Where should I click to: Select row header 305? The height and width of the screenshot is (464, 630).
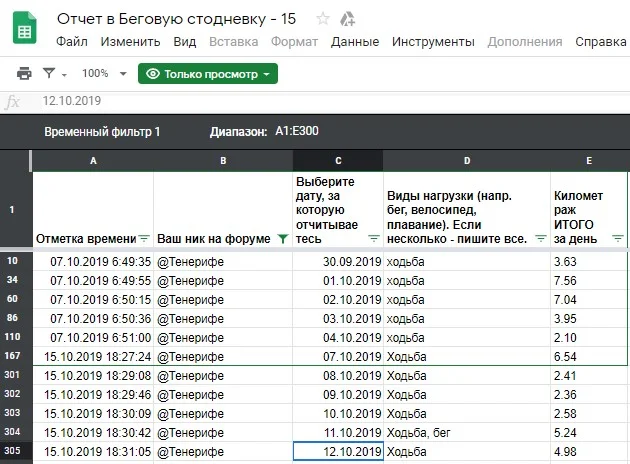click(x=12, y=451)
